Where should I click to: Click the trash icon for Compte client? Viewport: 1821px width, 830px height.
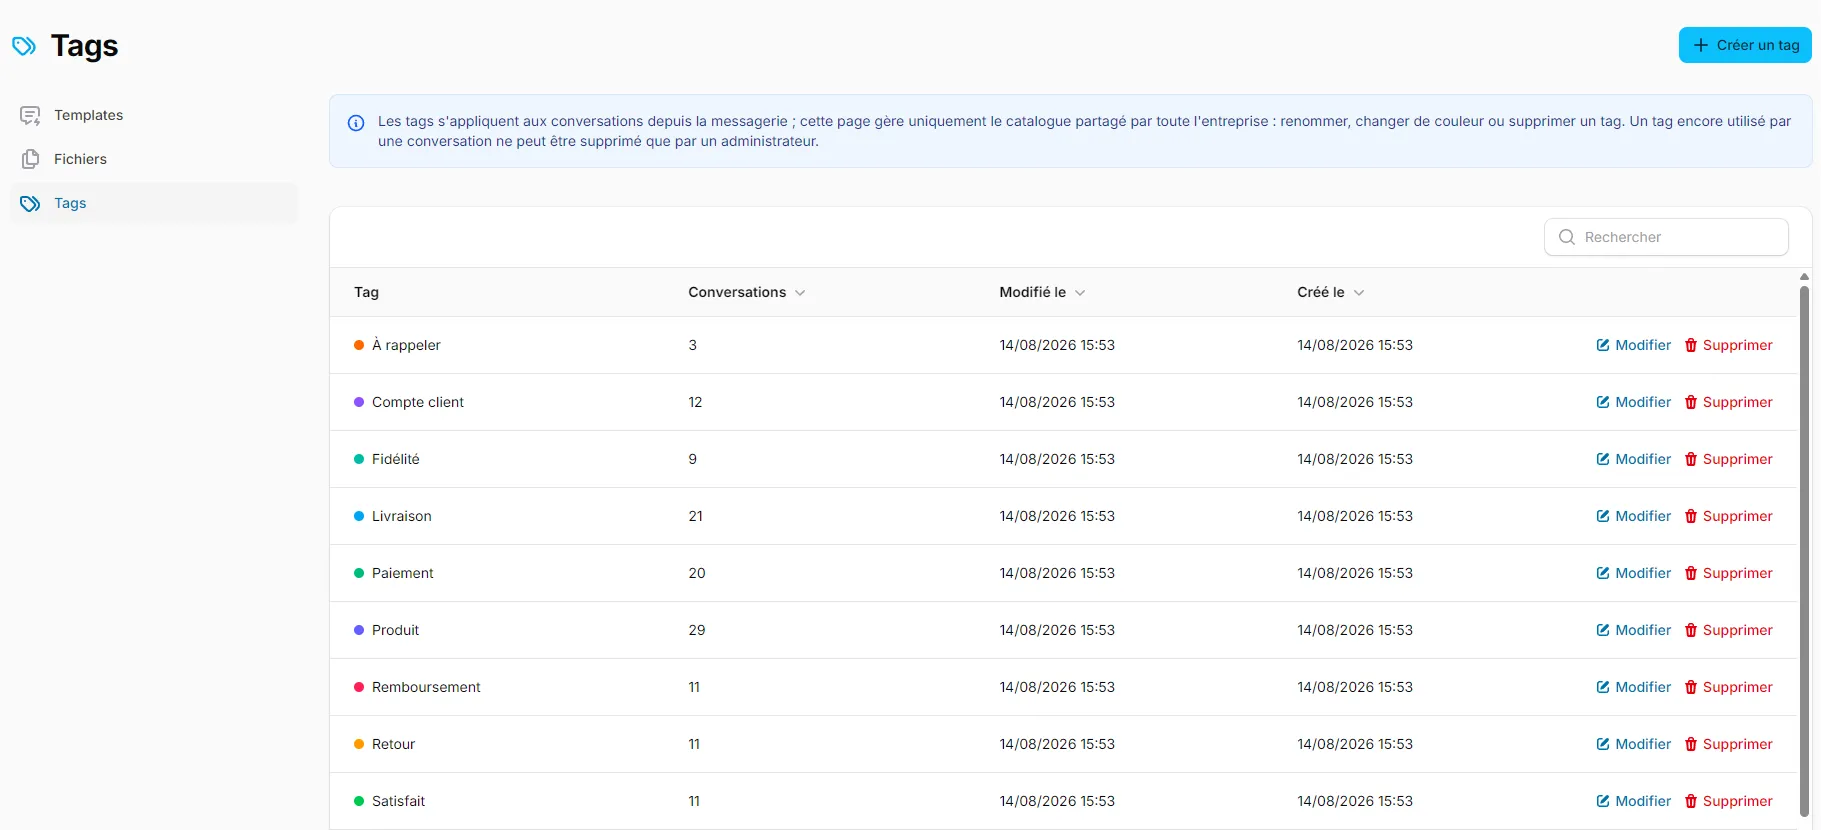coord(1691,402)
